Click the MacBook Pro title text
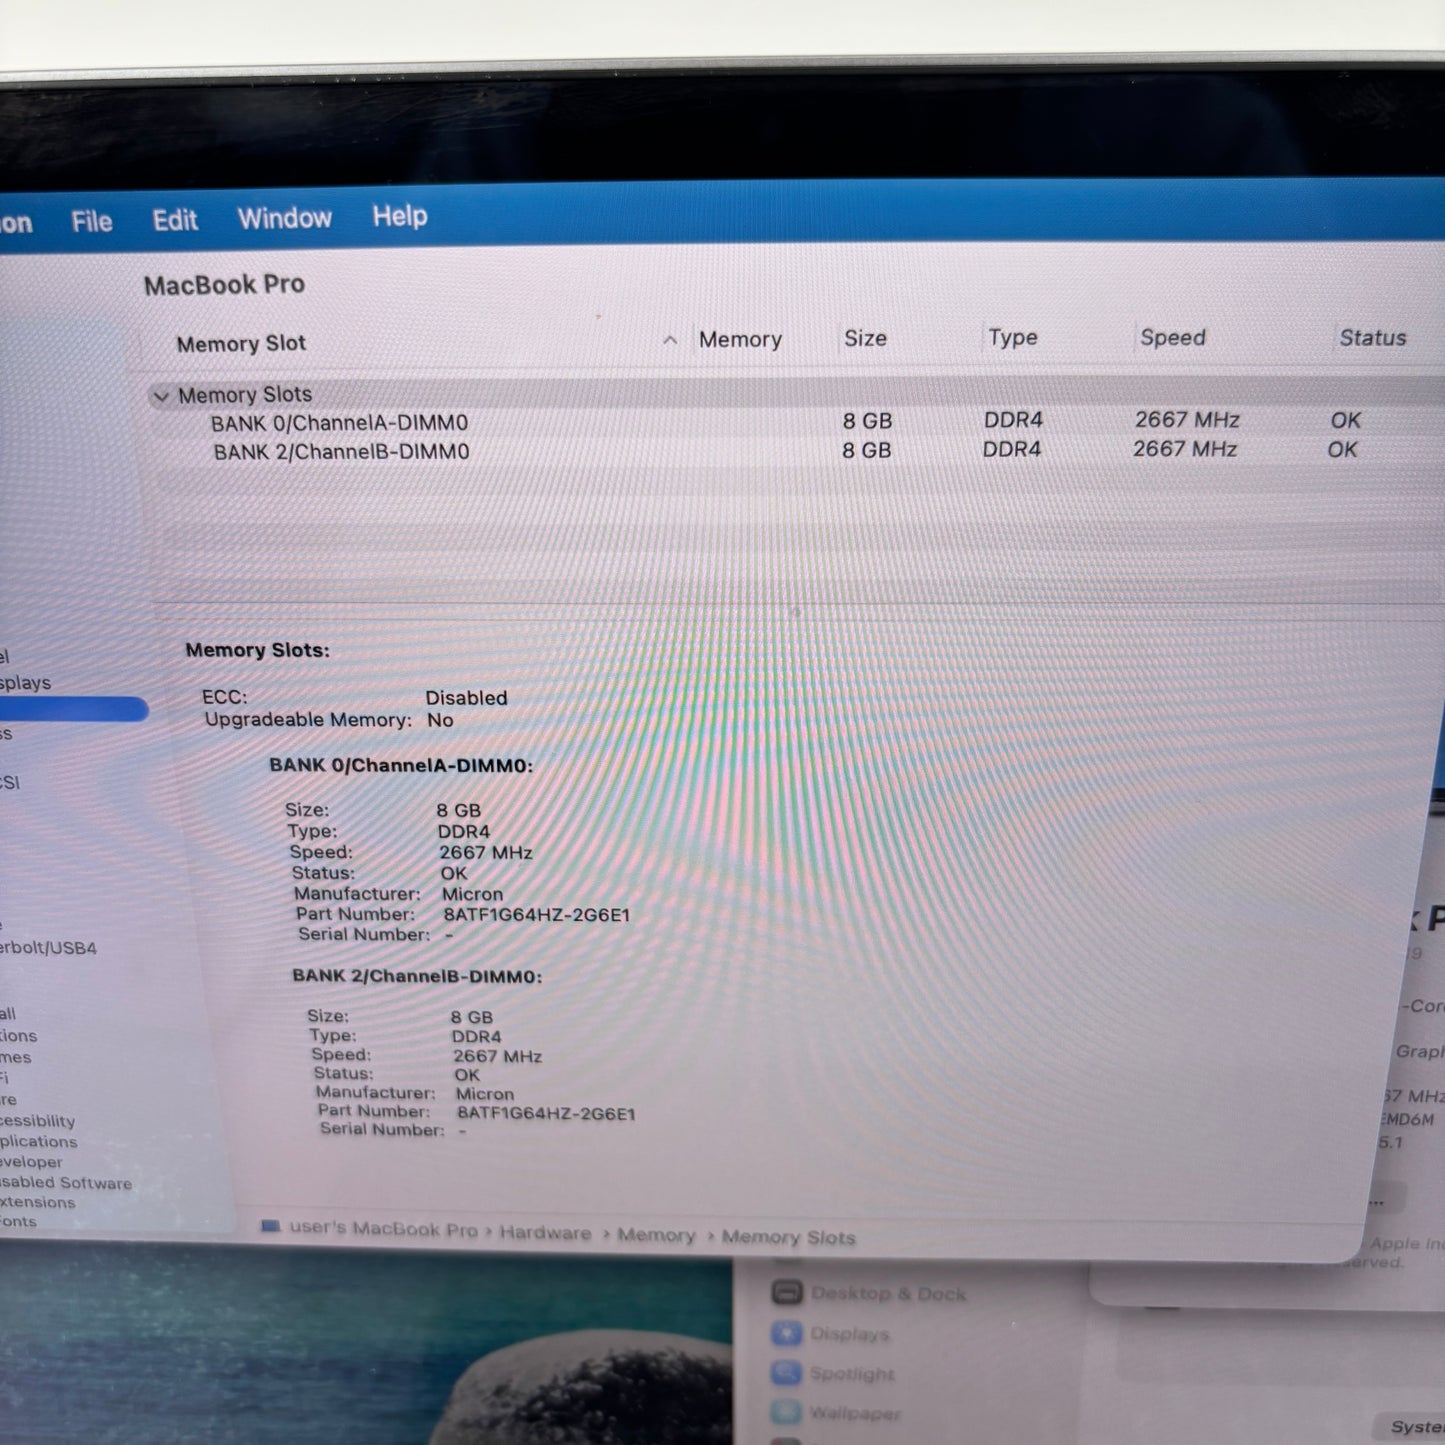This screenshot has width=1445, height=1445. tap(224, 285)
